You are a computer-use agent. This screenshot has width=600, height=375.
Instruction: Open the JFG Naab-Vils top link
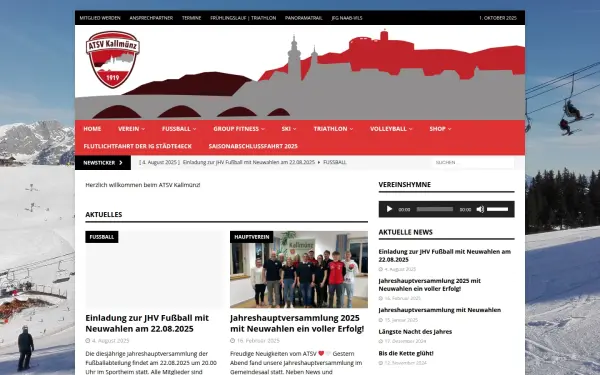347,18
